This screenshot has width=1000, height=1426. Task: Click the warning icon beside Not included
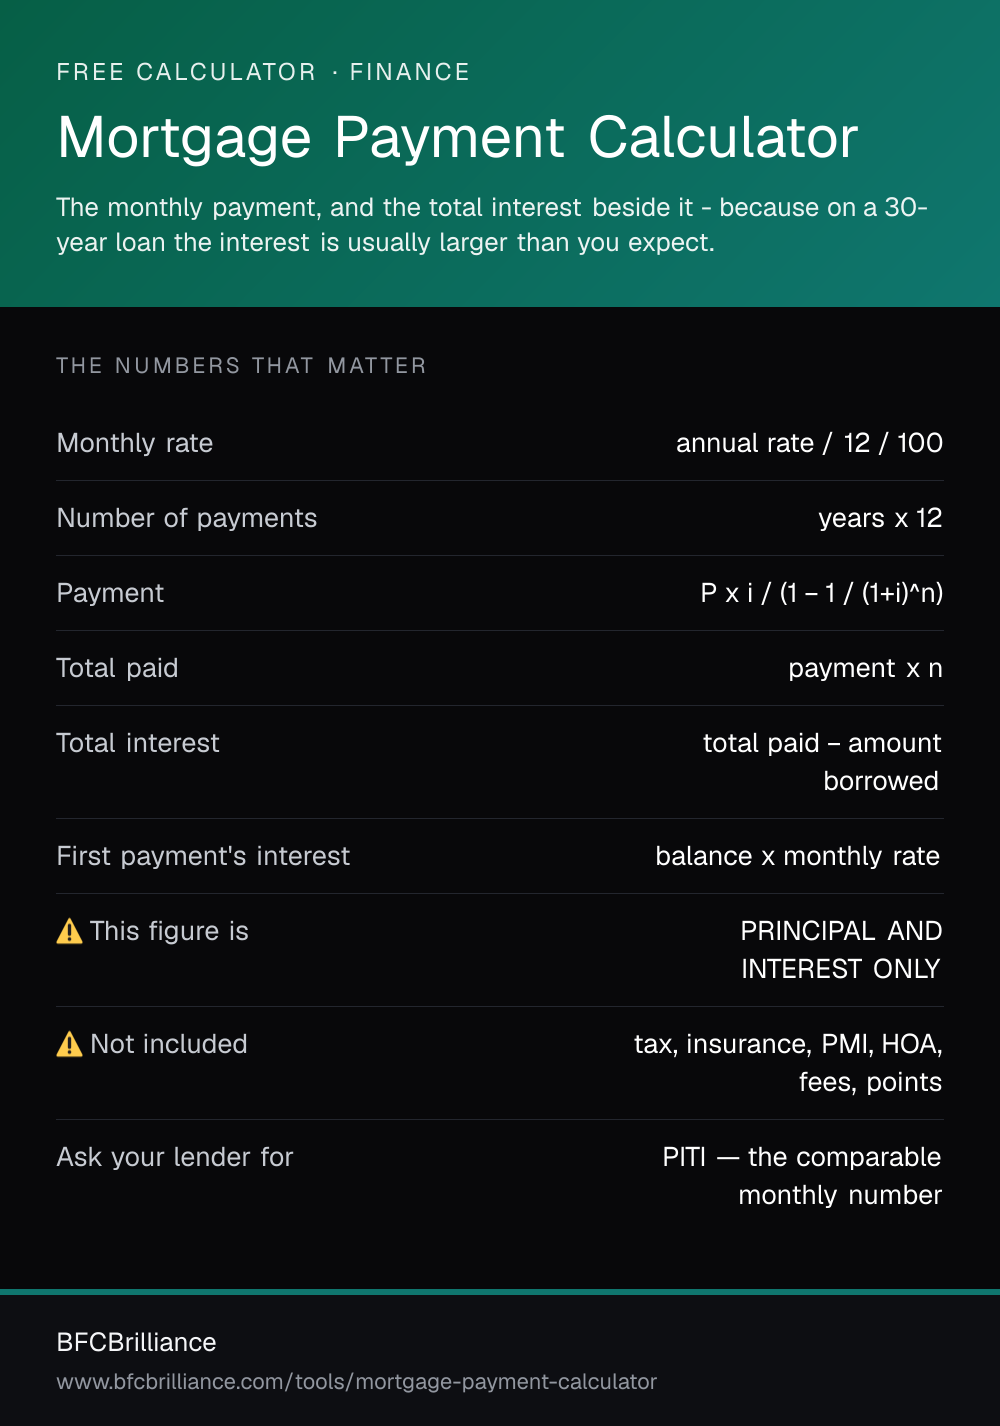point(69,1044)
